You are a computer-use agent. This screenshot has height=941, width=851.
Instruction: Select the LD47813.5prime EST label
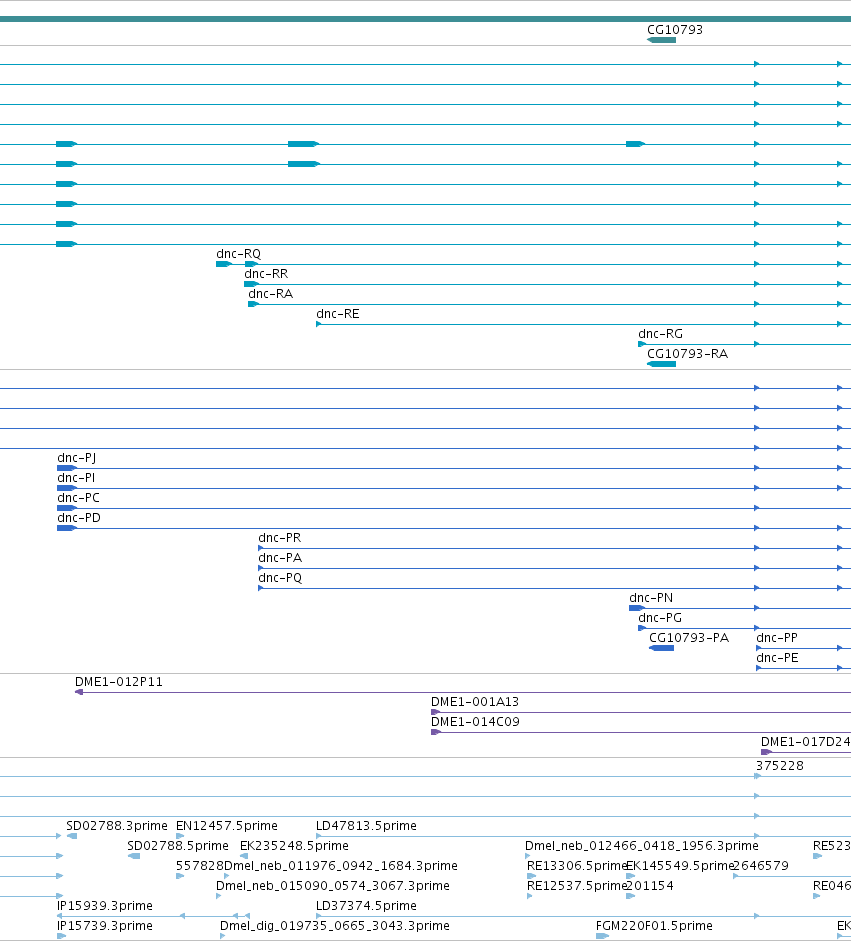(366, 826)
